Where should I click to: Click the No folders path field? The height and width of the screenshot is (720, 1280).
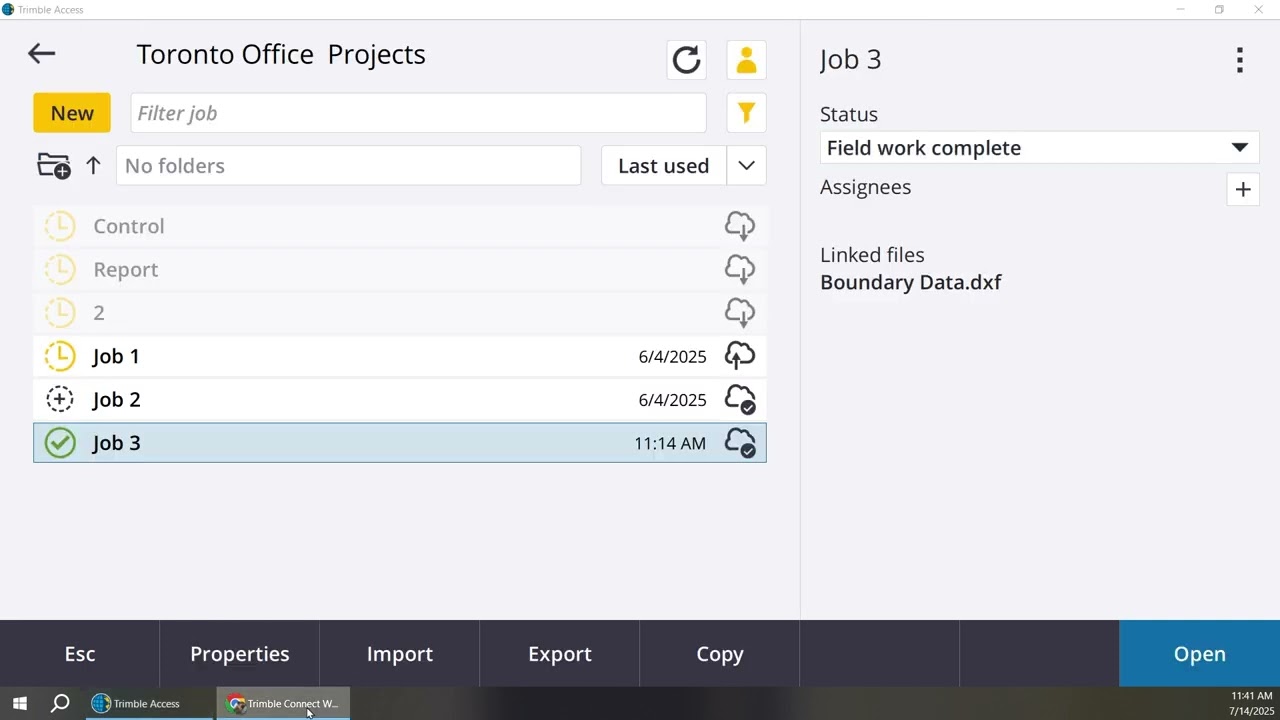[x=348, y=166]
